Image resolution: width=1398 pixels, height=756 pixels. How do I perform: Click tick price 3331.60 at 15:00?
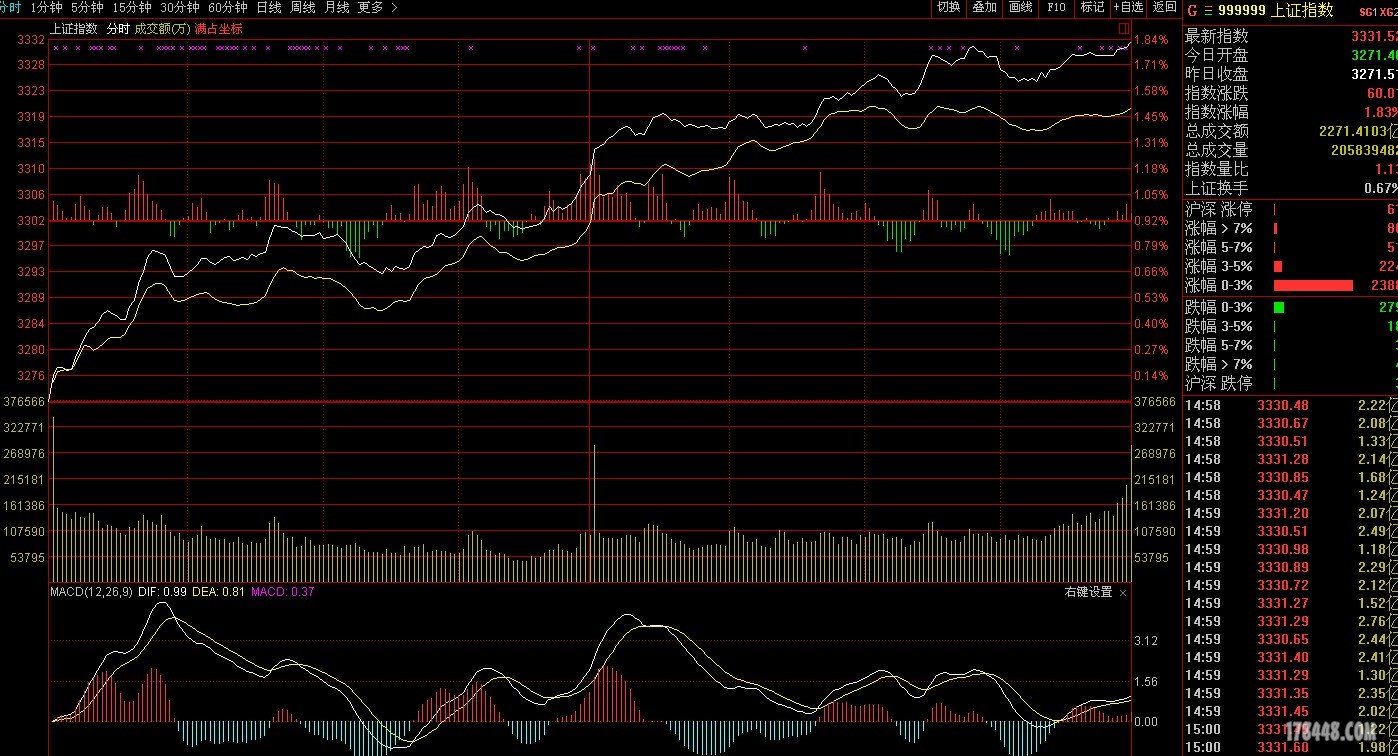coord(1283,747)
